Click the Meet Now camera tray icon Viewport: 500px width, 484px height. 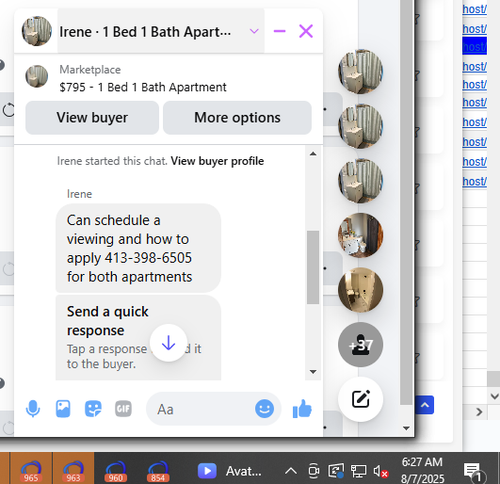pyautogui.click(x=313, y=471)
